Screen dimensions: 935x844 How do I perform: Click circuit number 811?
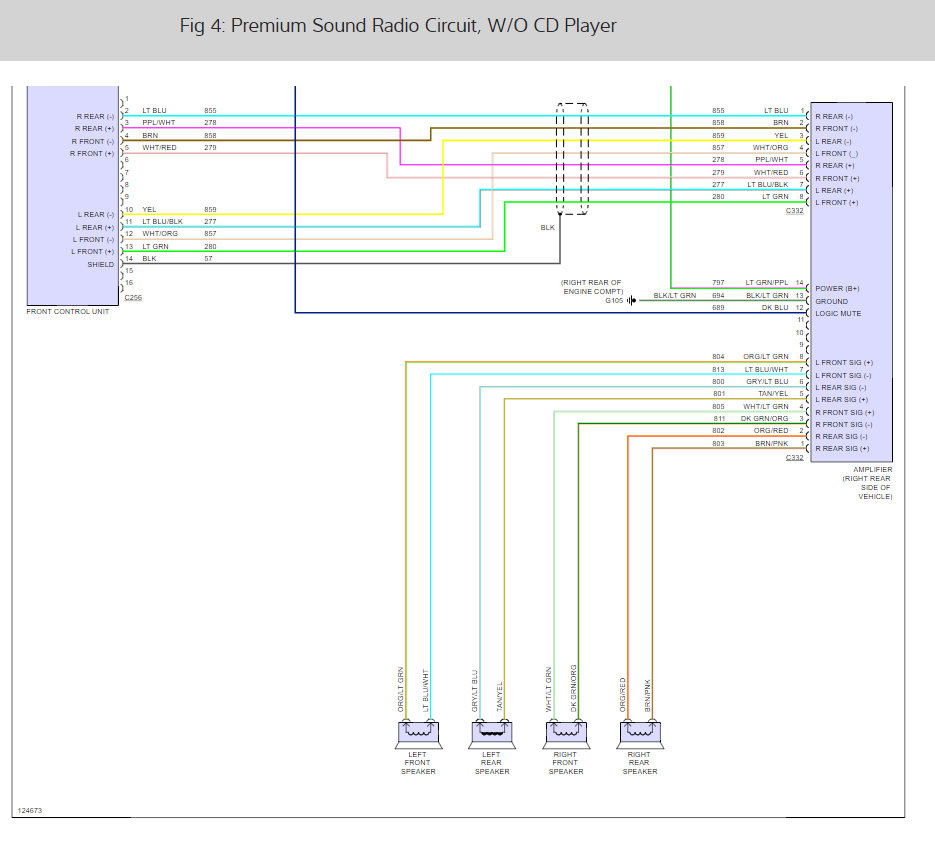tap(719, 419)
